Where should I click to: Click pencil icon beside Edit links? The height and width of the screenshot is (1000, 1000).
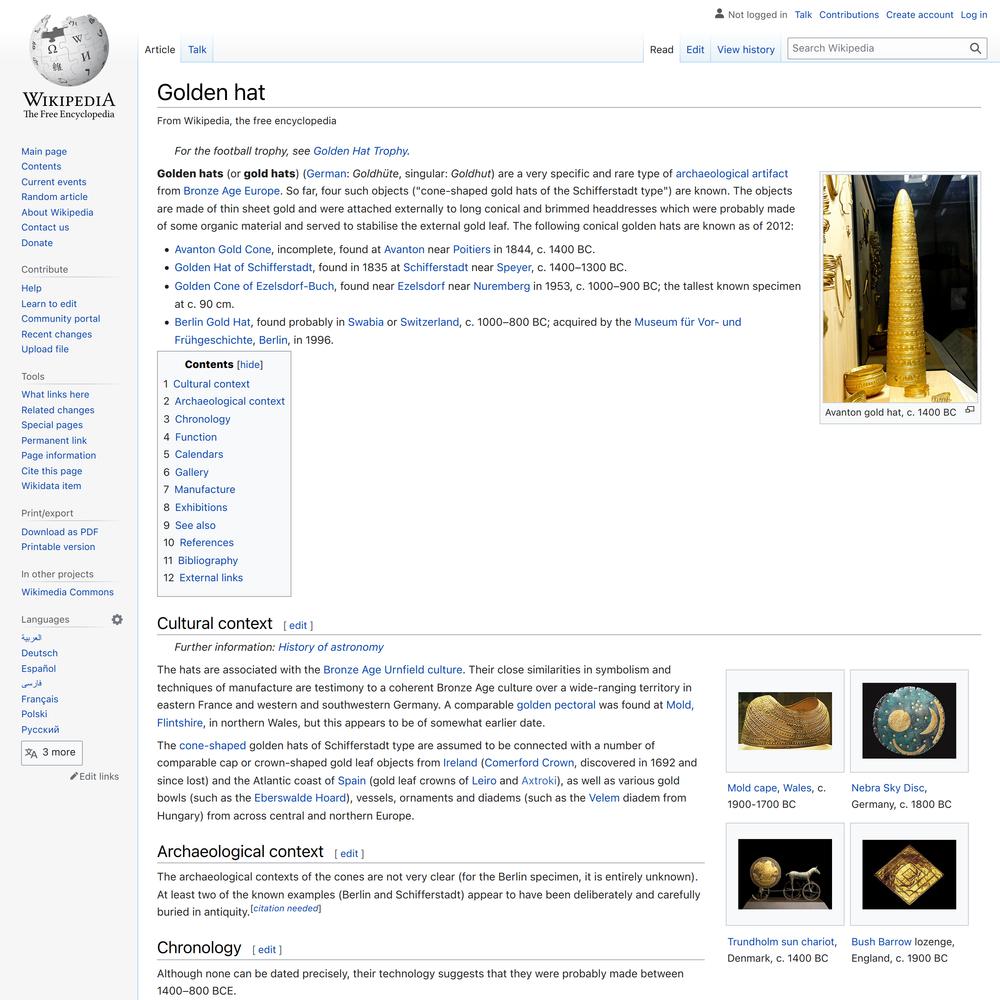pyautogui.click(x=74, y=776)
